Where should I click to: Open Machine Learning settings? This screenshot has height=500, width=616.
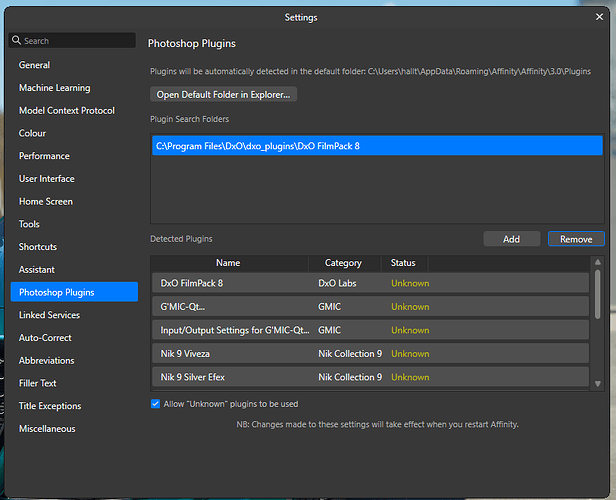pos(55,88)
